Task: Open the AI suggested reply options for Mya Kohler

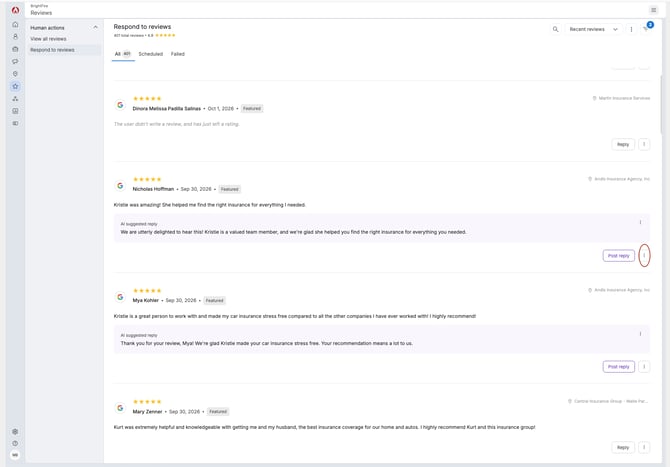Action: (640, 334)
